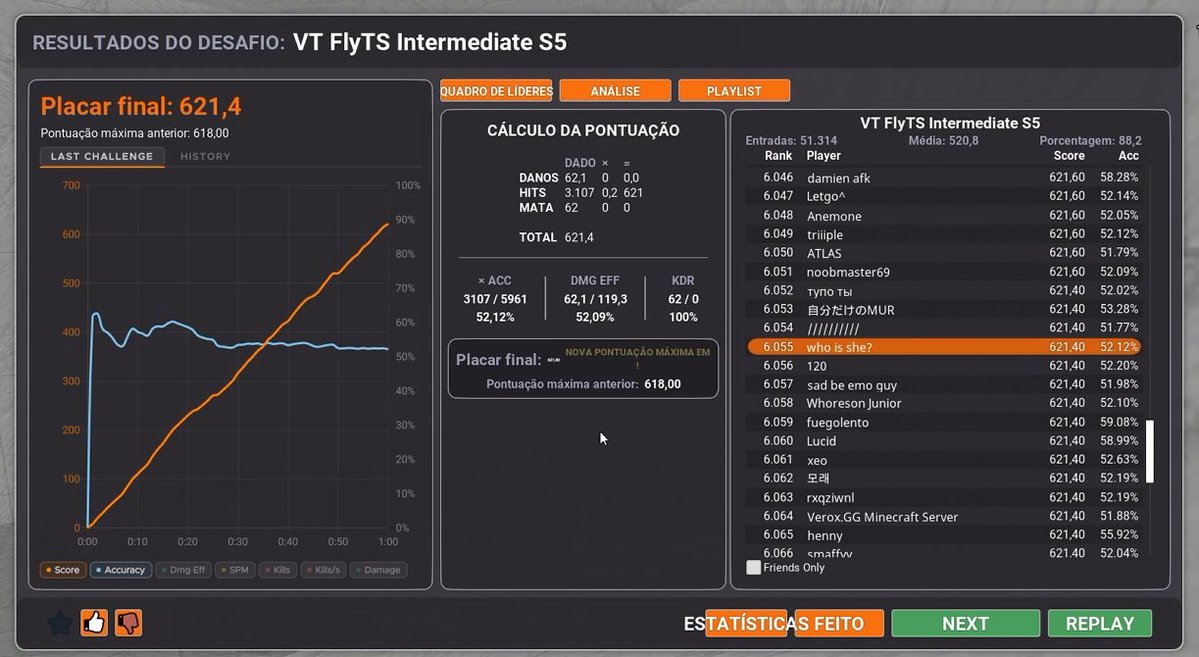The height and width of the screenshot is (657, 1199).
Task: Click the '3107 / 5961' accuracy value
Action: [x=495, y=299]
